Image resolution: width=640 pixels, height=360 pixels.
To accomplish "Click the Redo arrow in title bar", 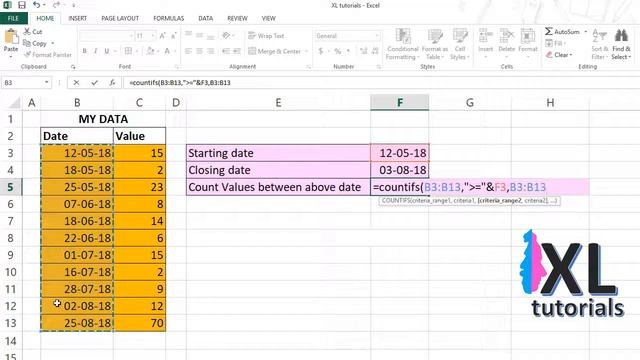I will [x=56, y=5].
